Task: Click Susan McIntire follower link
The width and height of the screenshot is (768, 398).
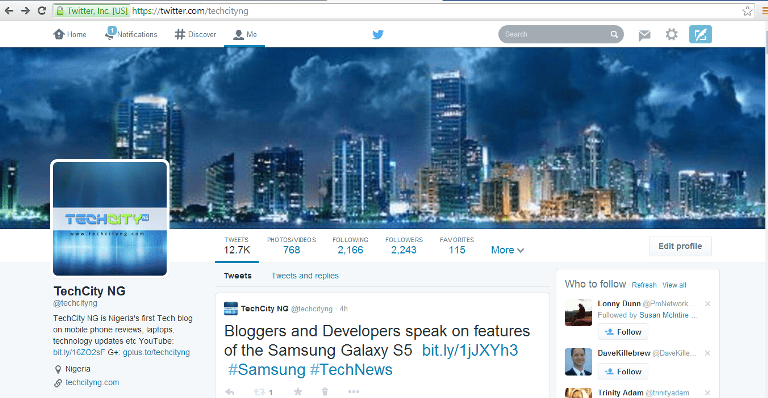Action: pos(664,315)
